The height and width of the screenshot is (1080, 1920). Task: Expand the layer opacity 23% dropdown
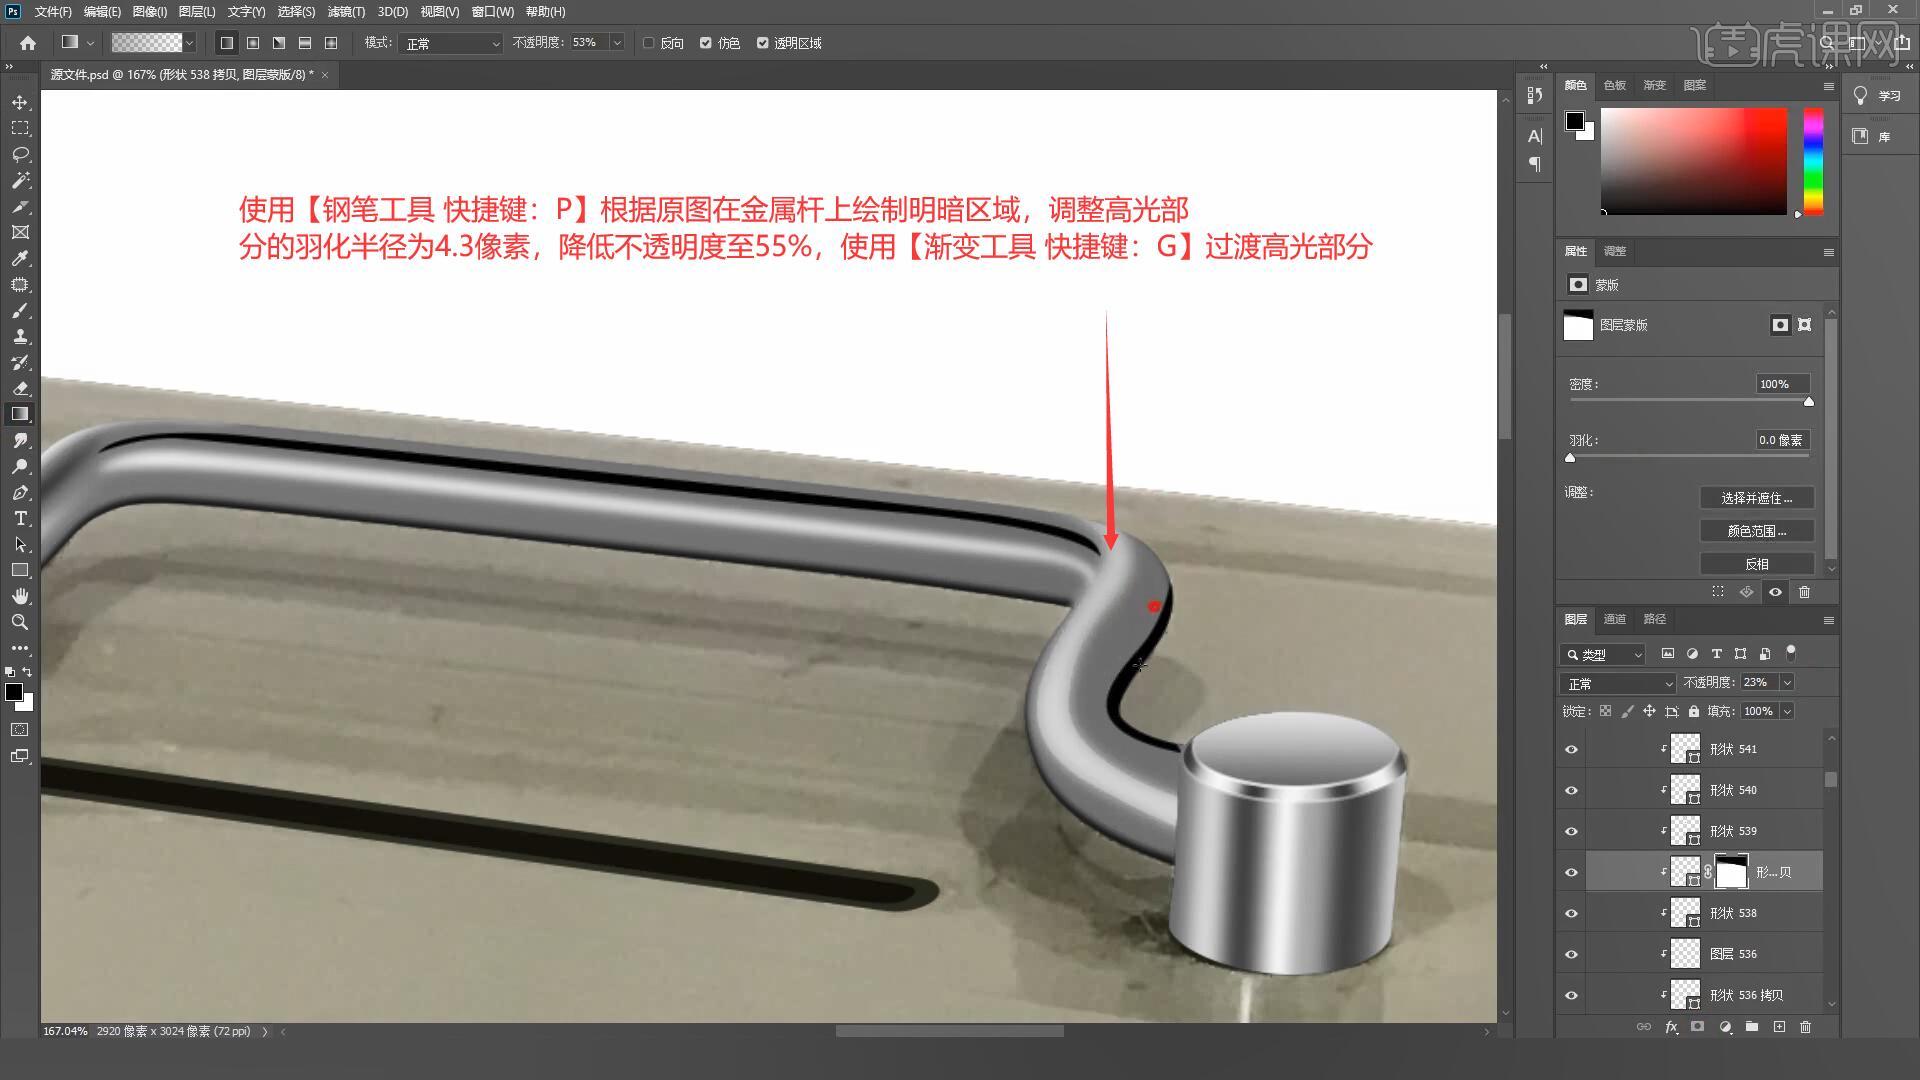[x=1787, y=683]
